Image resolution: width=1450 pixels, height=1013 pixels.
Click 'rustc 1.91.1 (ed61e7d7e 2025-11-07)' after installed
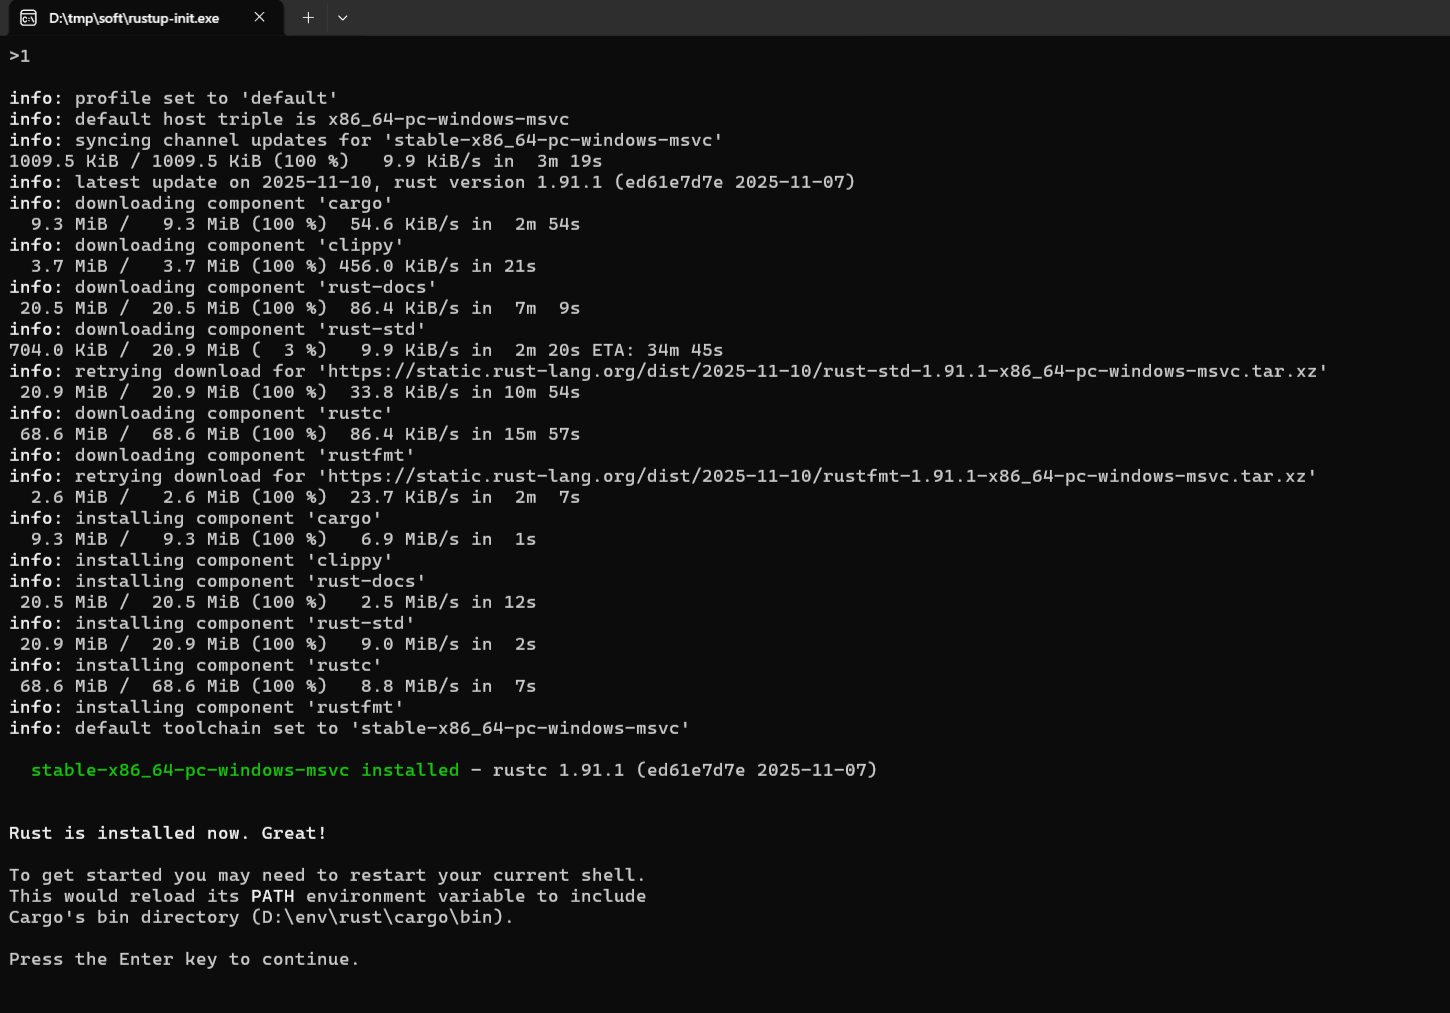[x=685, y=770]
